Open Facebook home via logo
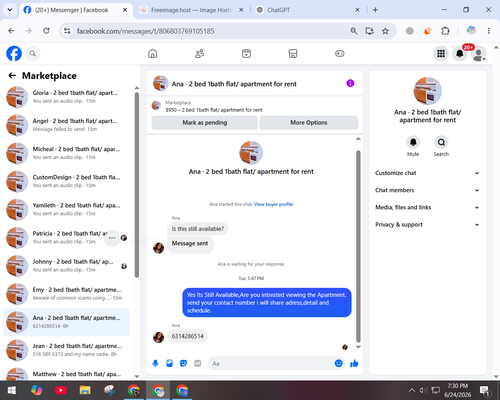The width and height of the screenshot is (500, 400). coord(14,53)
